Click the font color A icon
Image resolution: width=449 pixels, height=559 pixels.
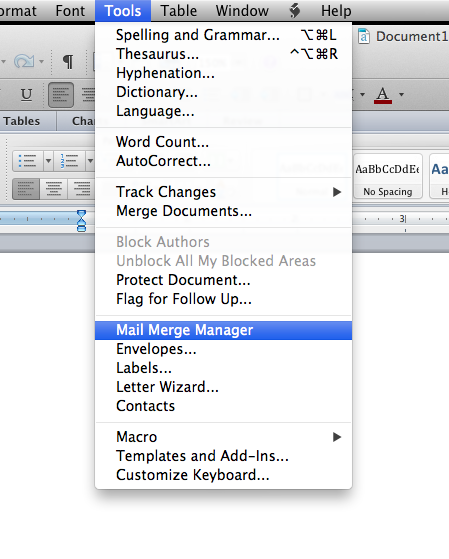(383, 95)
